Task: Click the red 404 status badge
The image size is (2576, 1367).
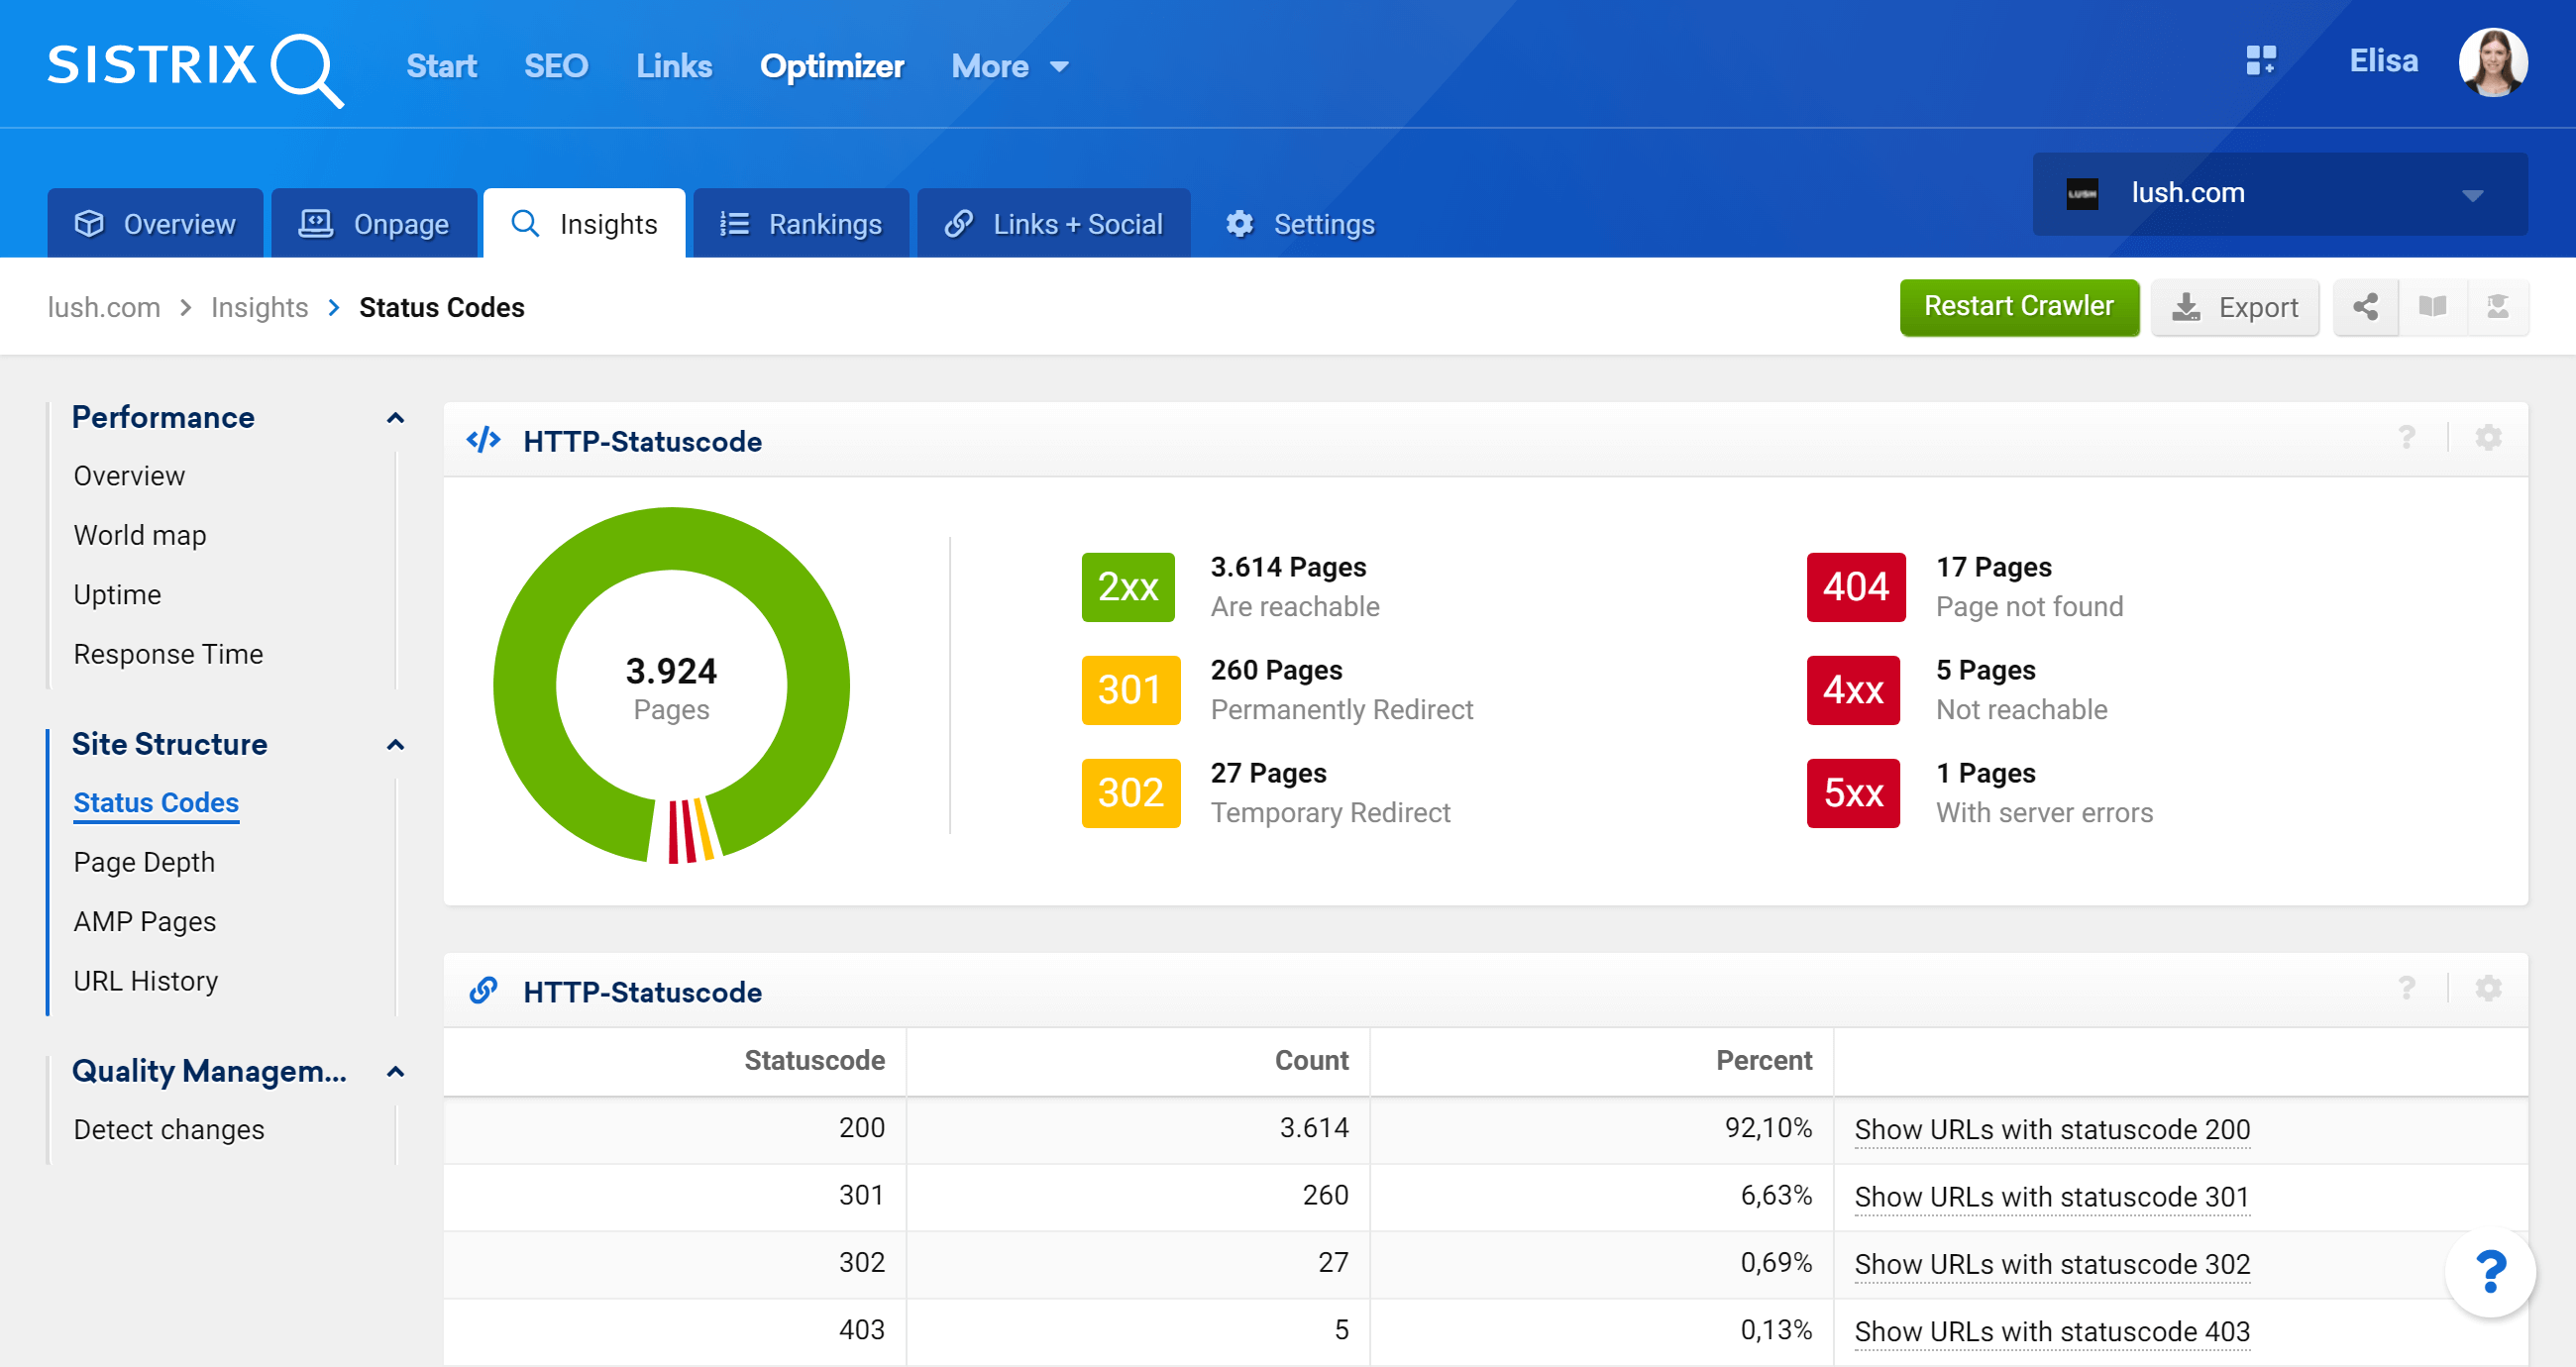Action: [1855, 587]
